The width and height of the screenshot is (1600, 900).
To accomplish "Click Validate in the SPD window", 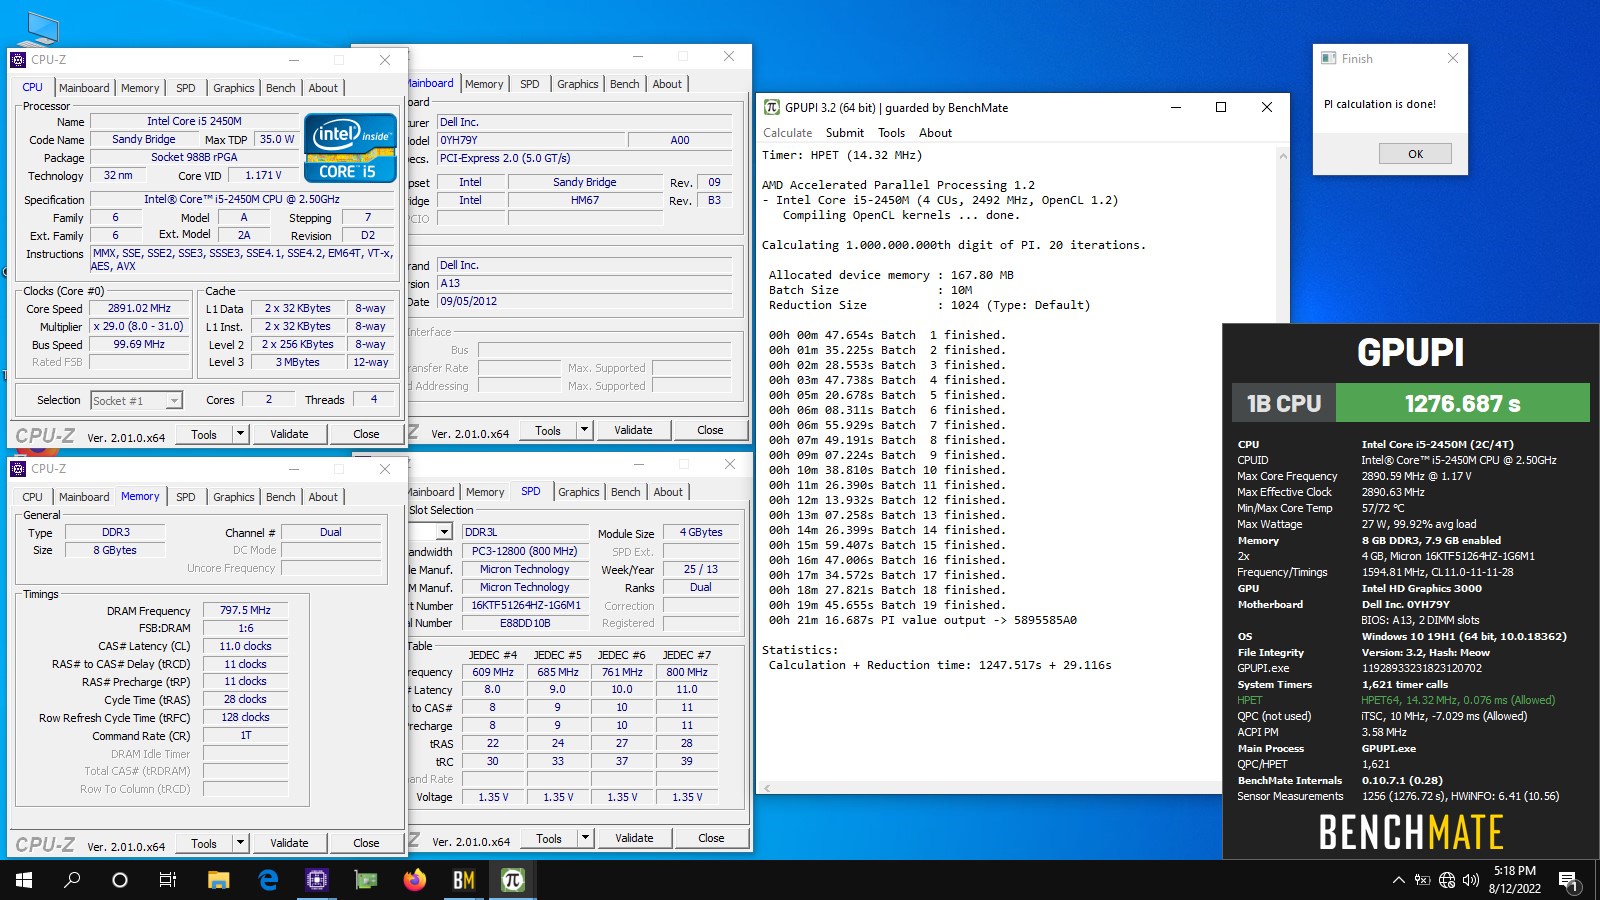I will pos(634,838).
